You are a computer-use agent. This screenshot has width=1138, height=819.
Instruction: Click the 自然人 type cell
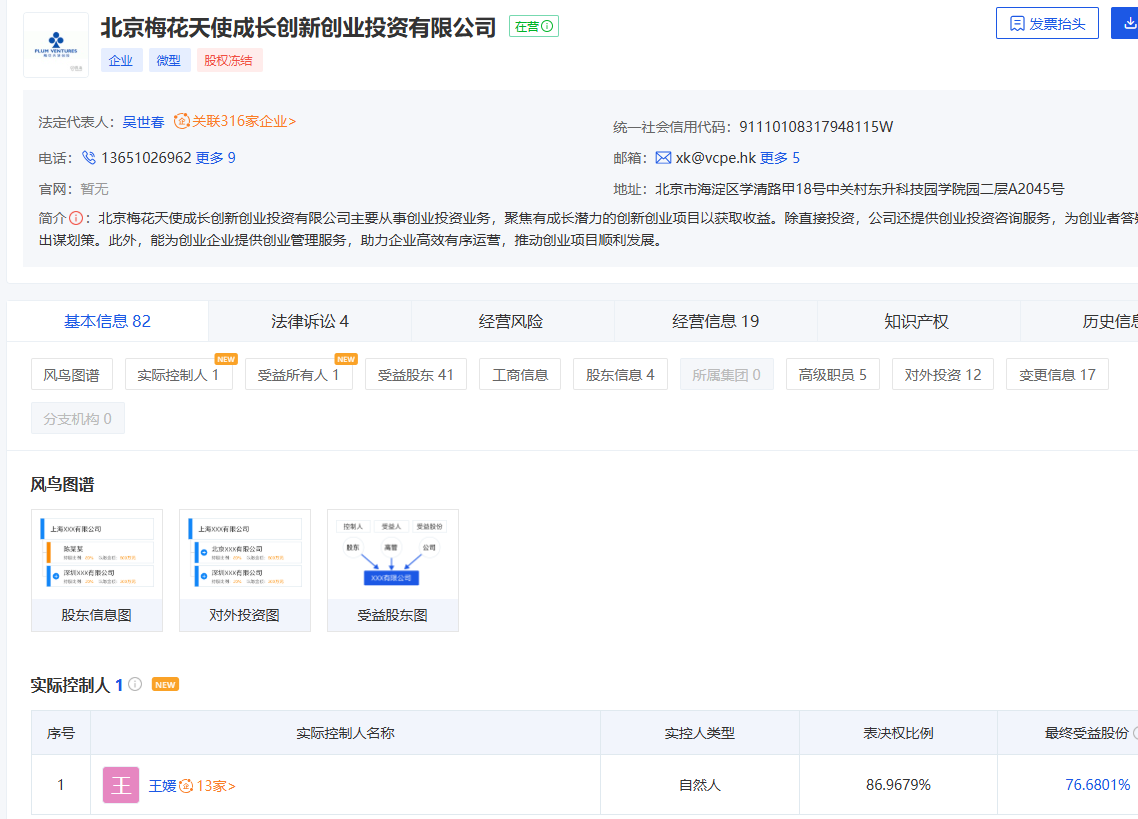click(700, 785)
